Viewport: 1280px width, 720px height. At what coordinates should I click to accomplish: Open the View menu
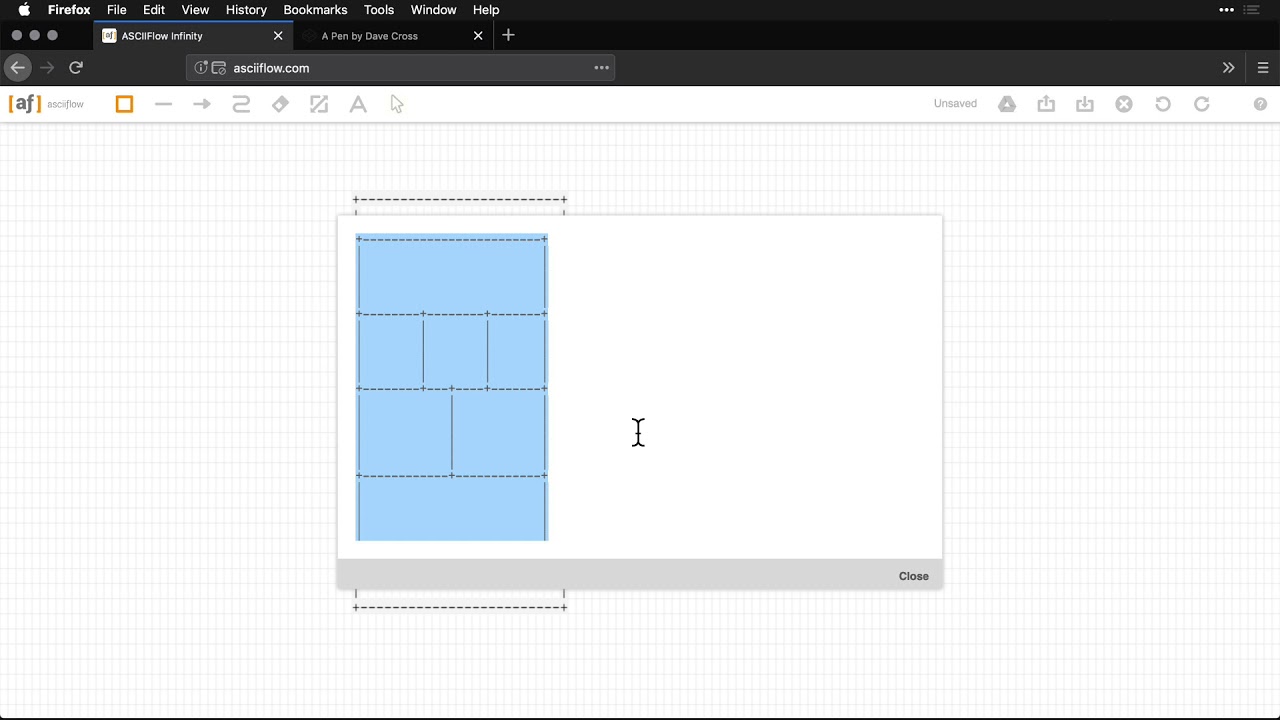pos(195,10)
